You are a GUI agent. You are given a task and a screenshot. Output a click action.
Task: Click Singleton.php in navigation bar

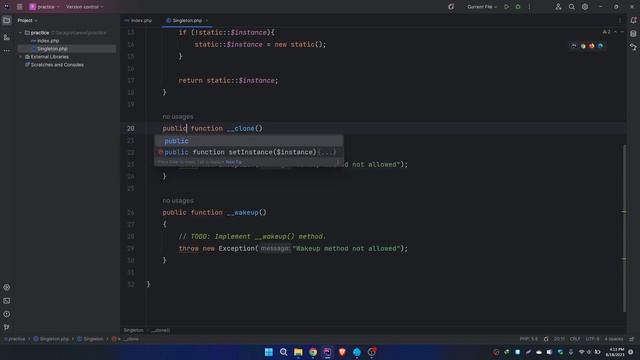point(51,339)
